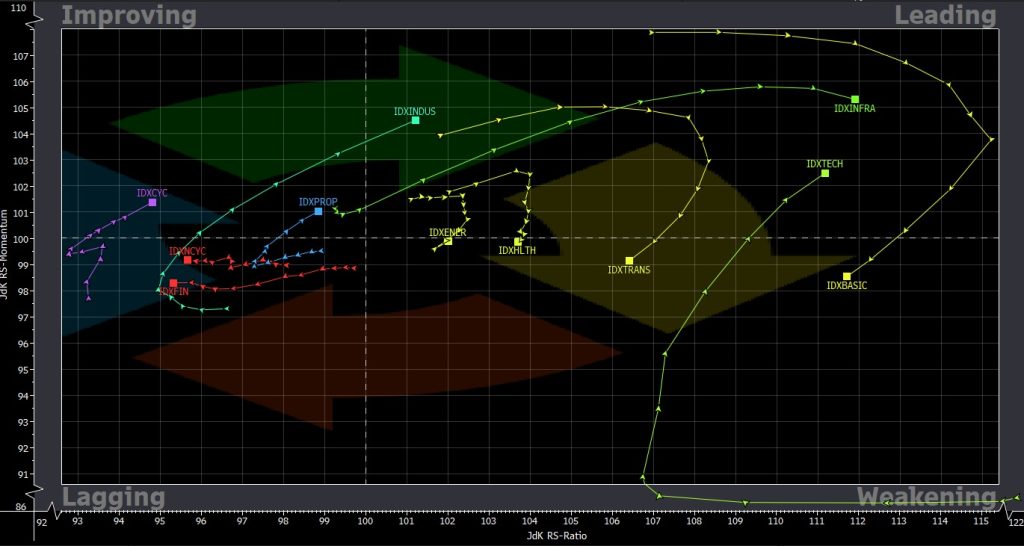
Task: Select the IDXINFRA data point marker
Action: click(855, 99)
